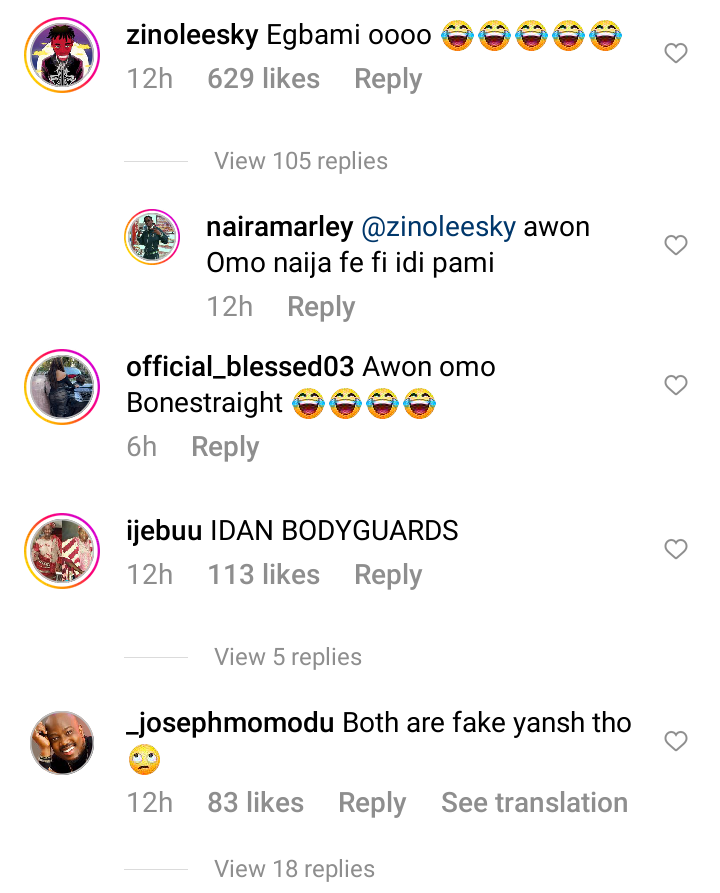
Task: Reply to nairamarley's comment
Action: (x=321, y=307)
